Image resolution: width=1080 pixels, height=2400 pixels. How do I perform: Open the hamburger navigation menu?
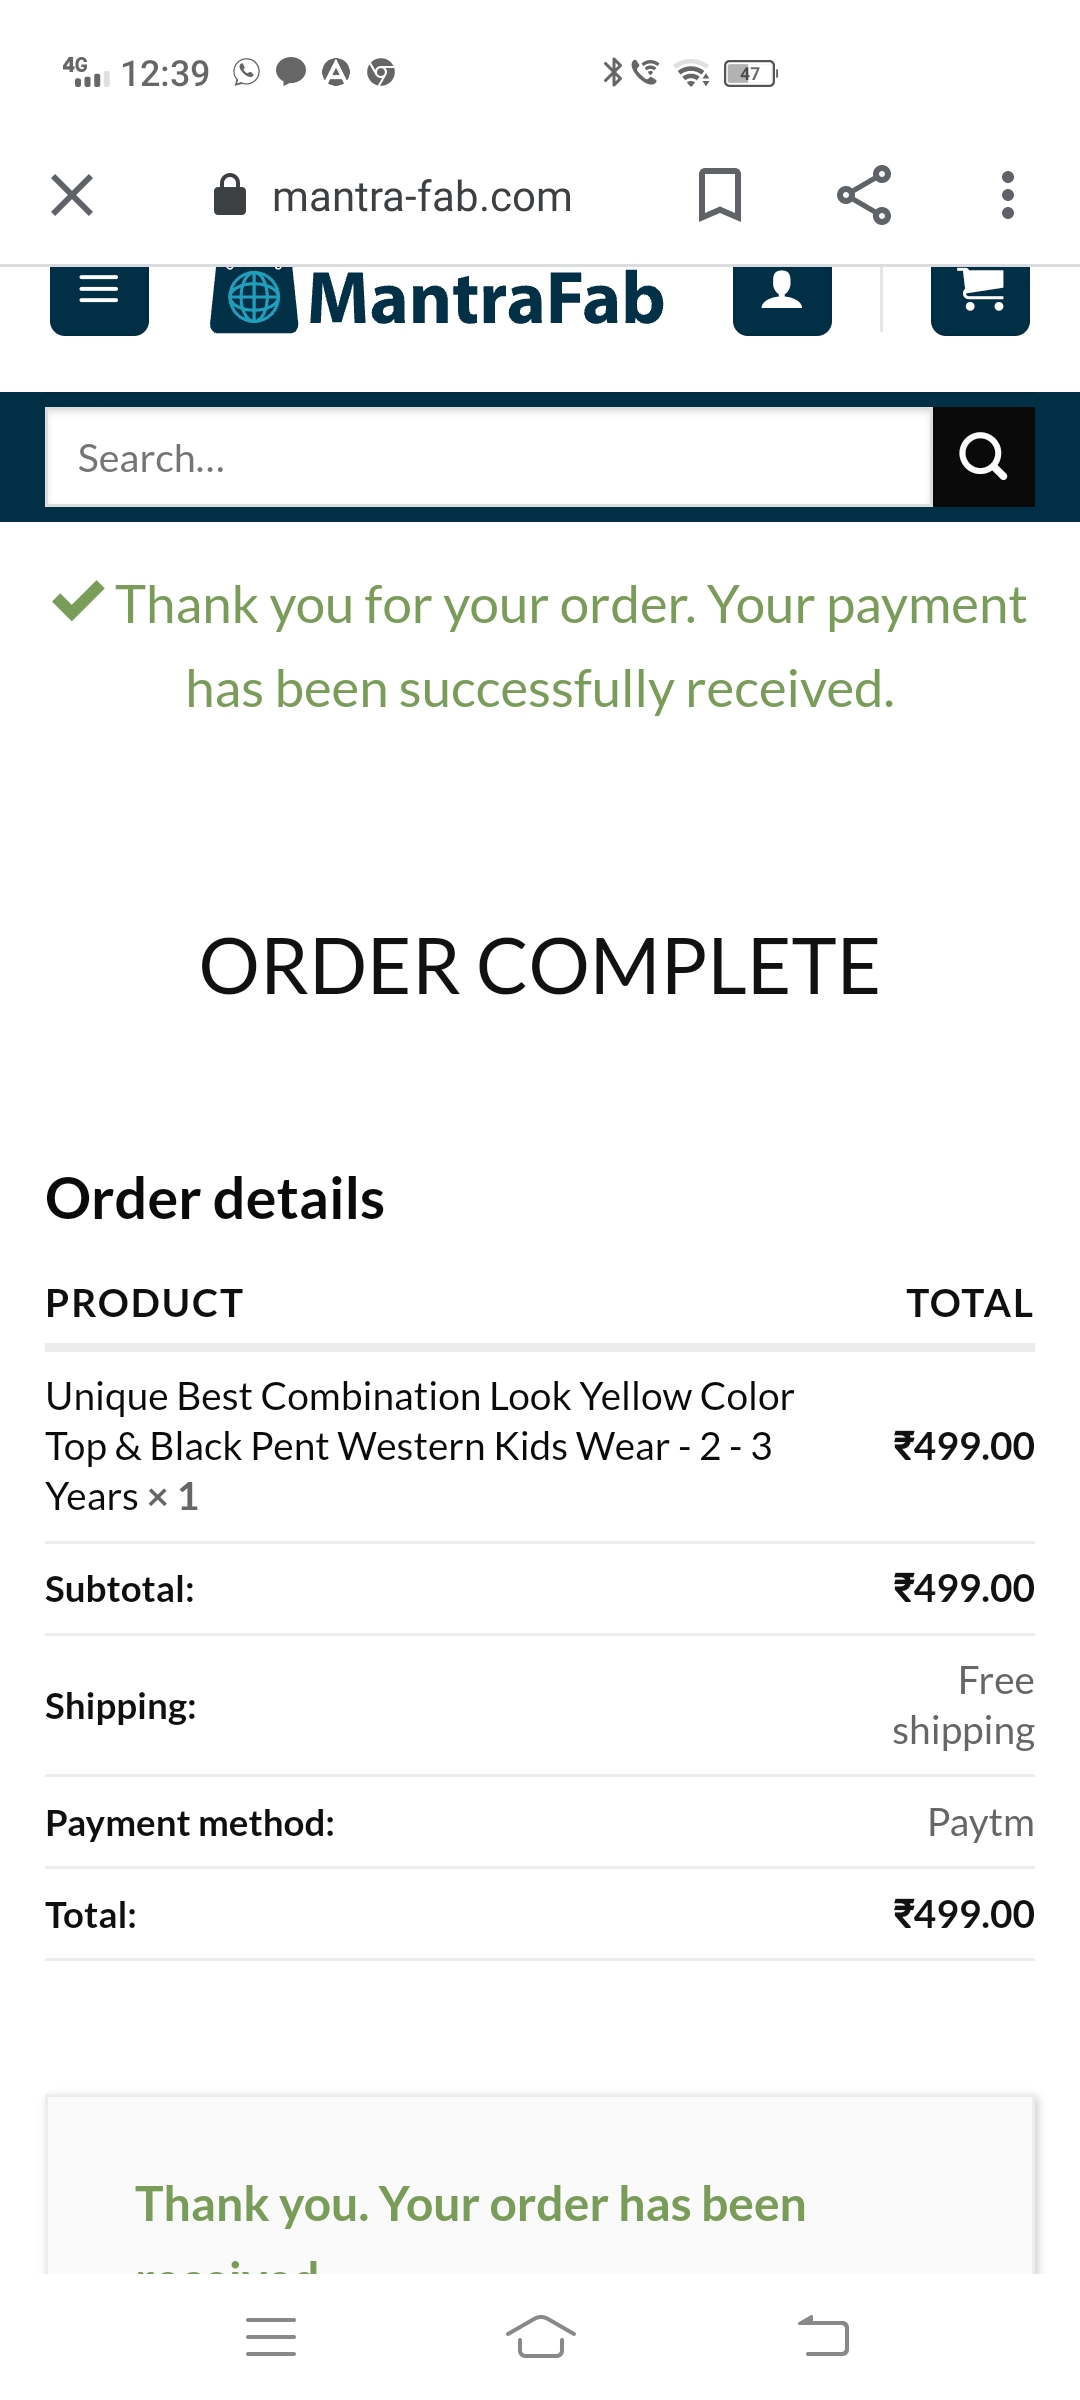(99, 297)
